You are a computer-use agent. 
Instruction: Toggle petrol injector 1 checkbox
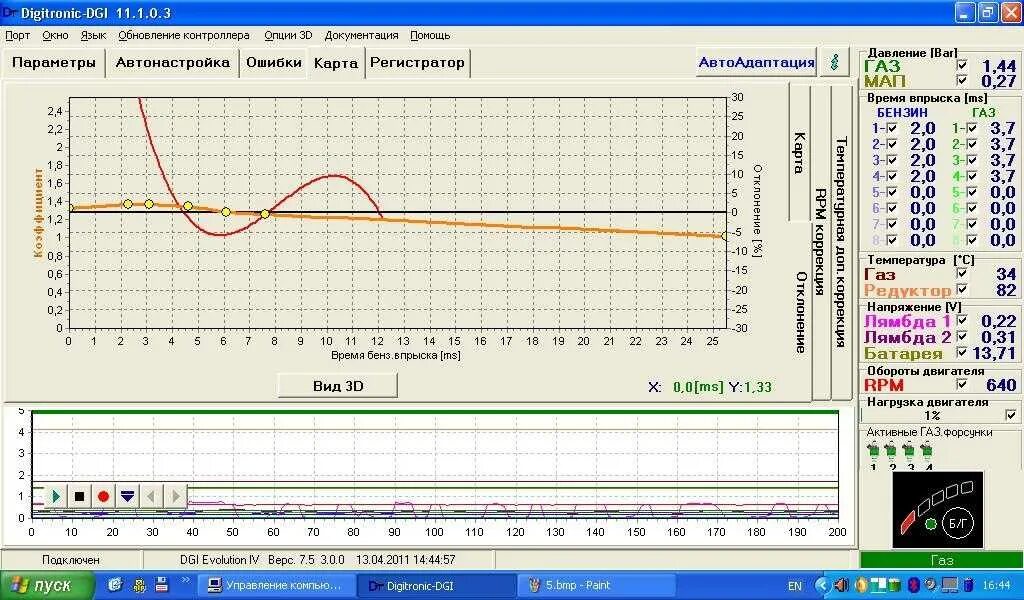click(892, 129)
